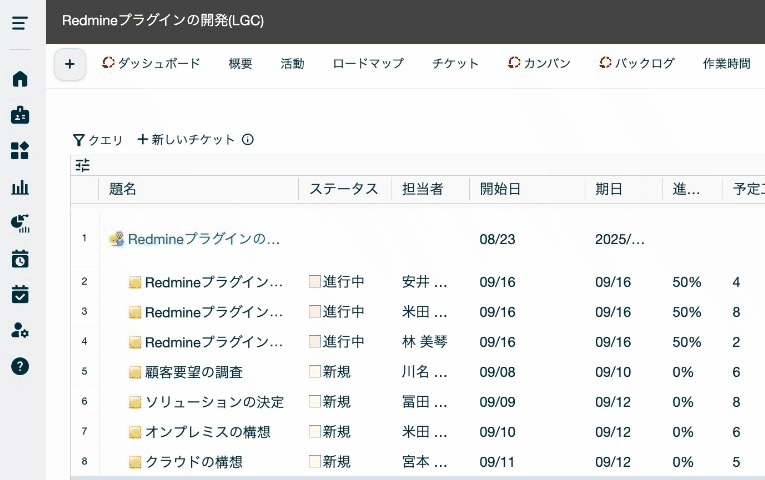765x480 pixels.
Task: Click the ticket icon in row 3
Action: (x=135, y=312)
